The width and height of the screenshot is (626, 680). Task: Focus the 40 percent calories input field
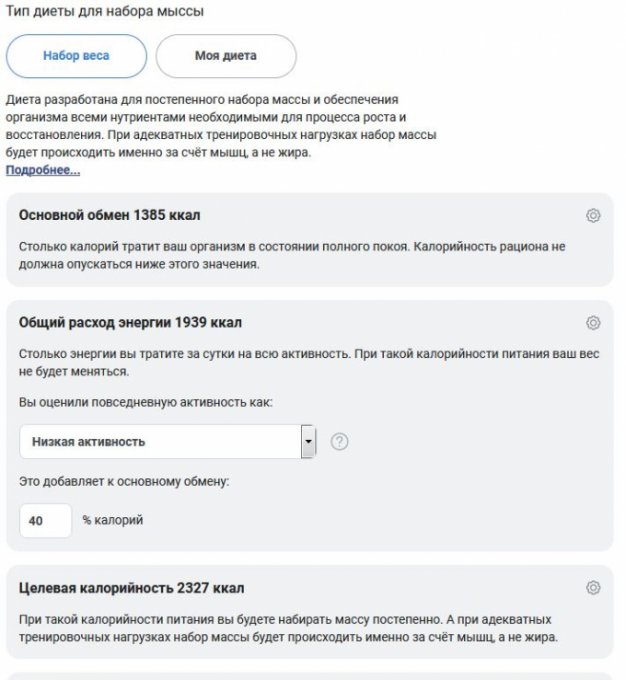(x=45, y=520)
